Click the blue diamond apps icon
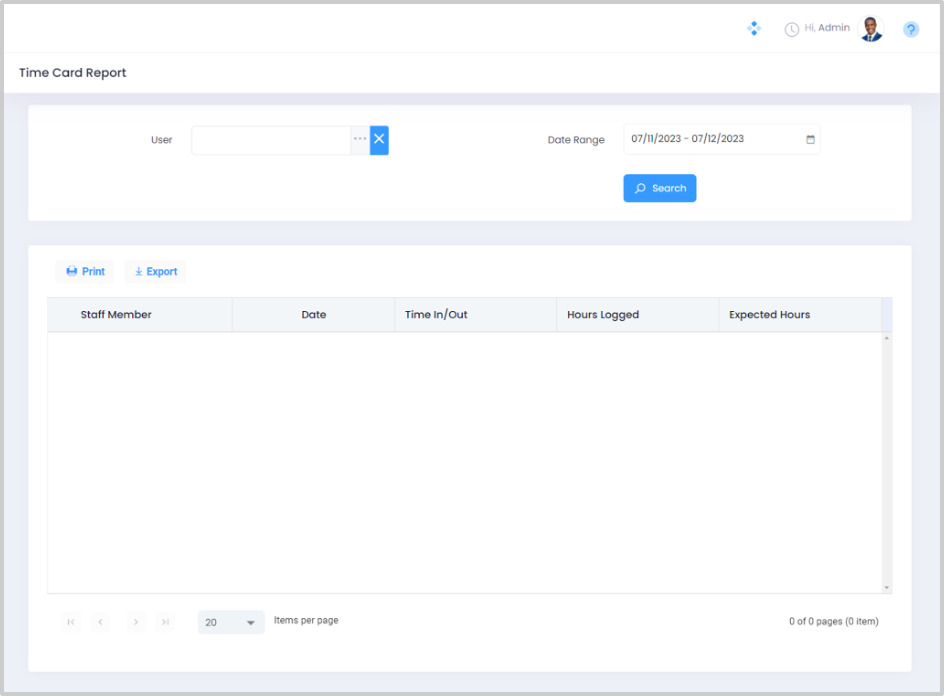Image resolution: width=944 pixels, height=696 pixels. 754,29
